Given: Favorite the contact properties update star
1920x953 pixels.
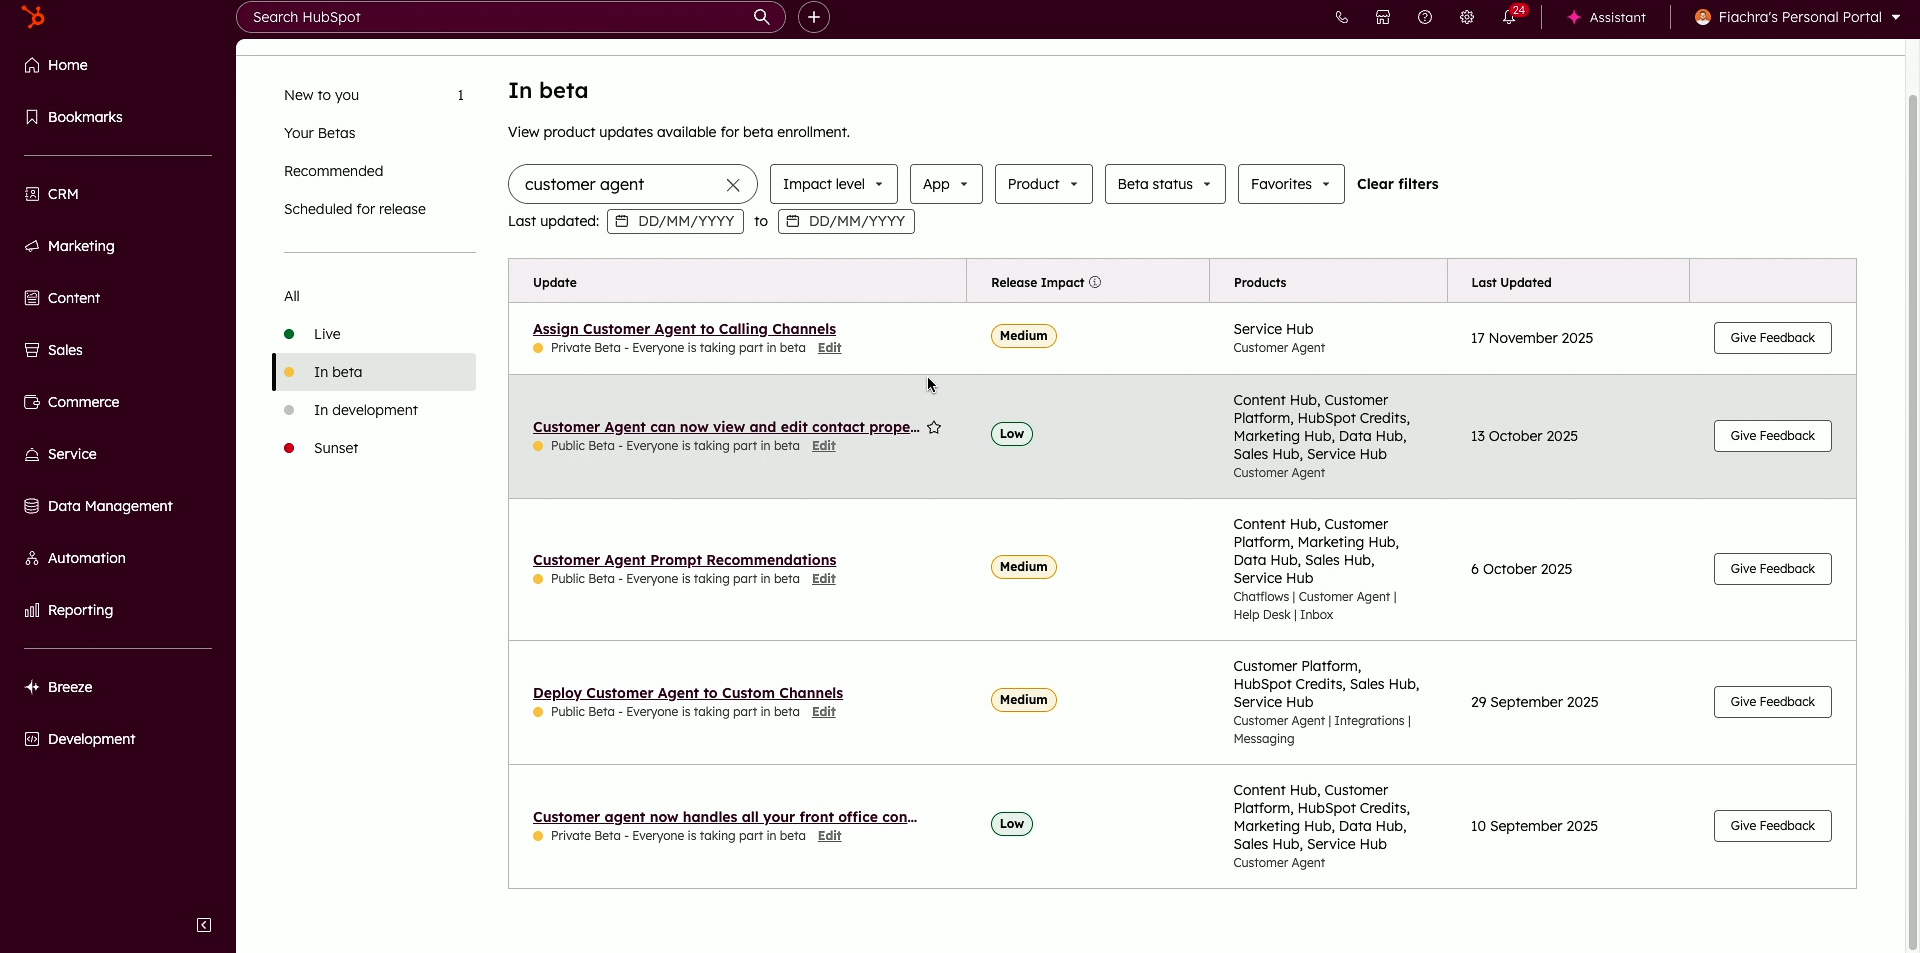Looking at the screenshot, I should [934, 427].
